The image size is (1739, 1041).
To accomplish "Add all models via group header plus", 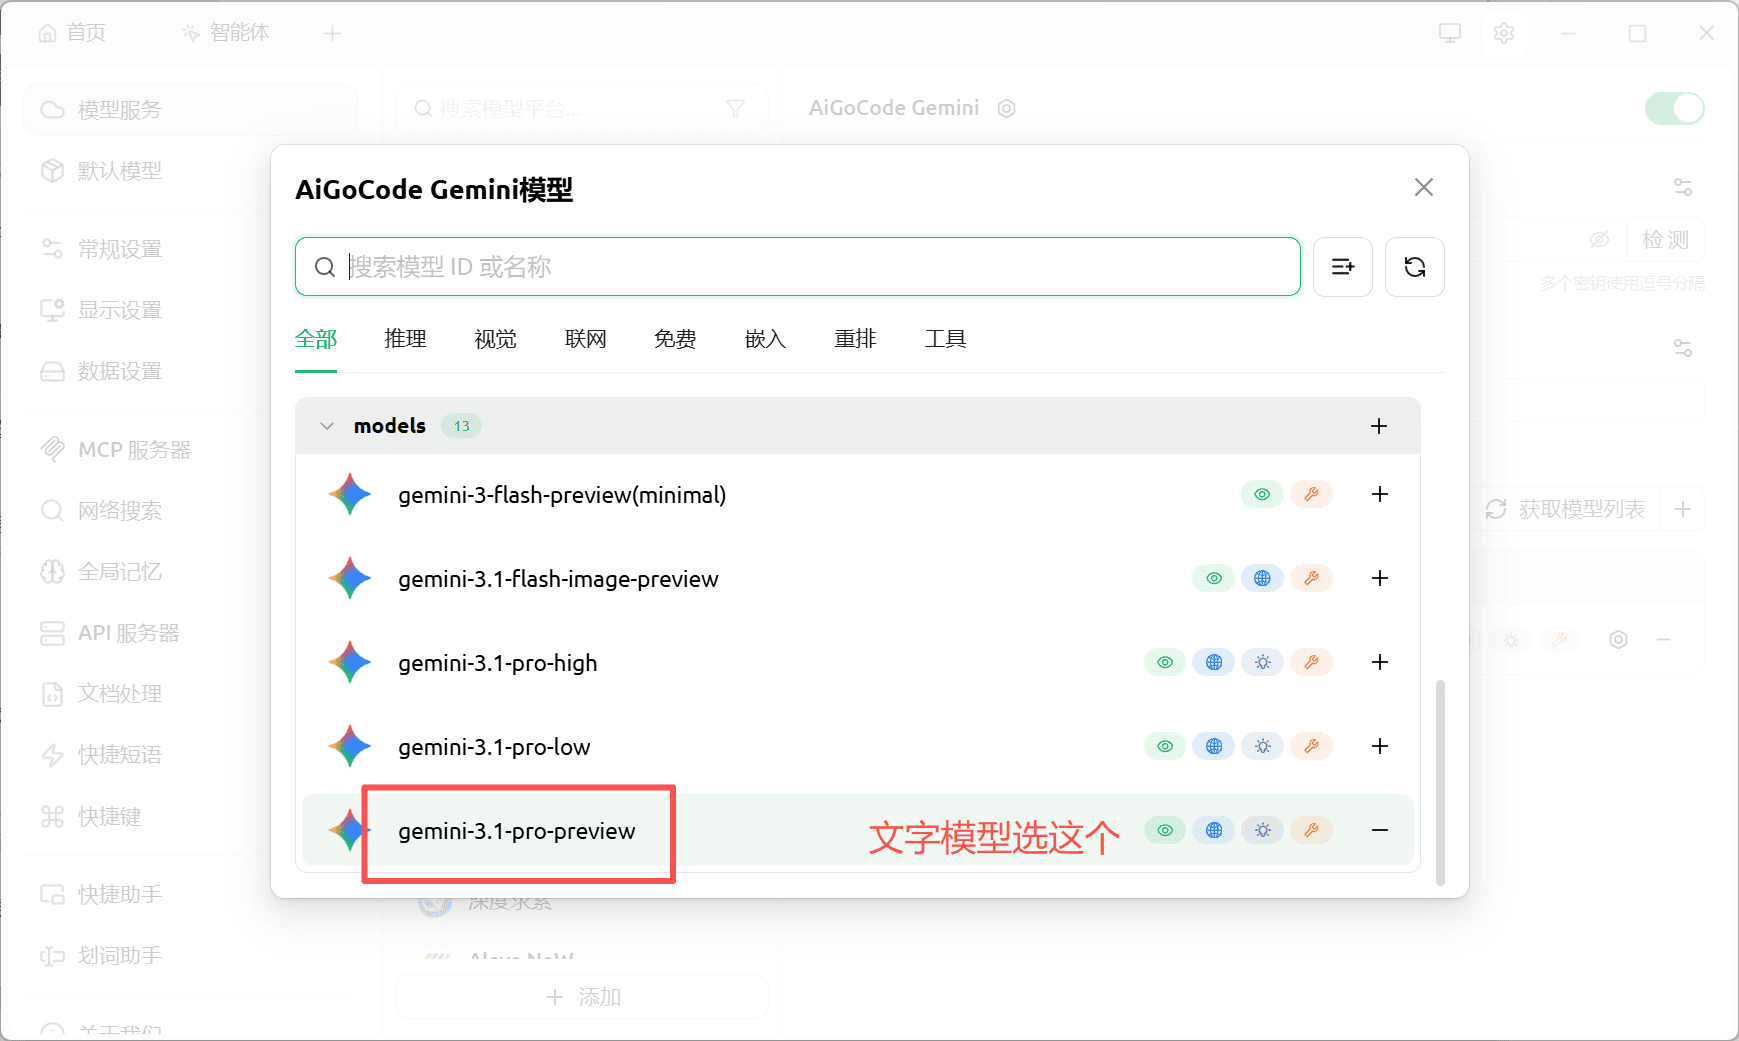I will point(1379,426).
